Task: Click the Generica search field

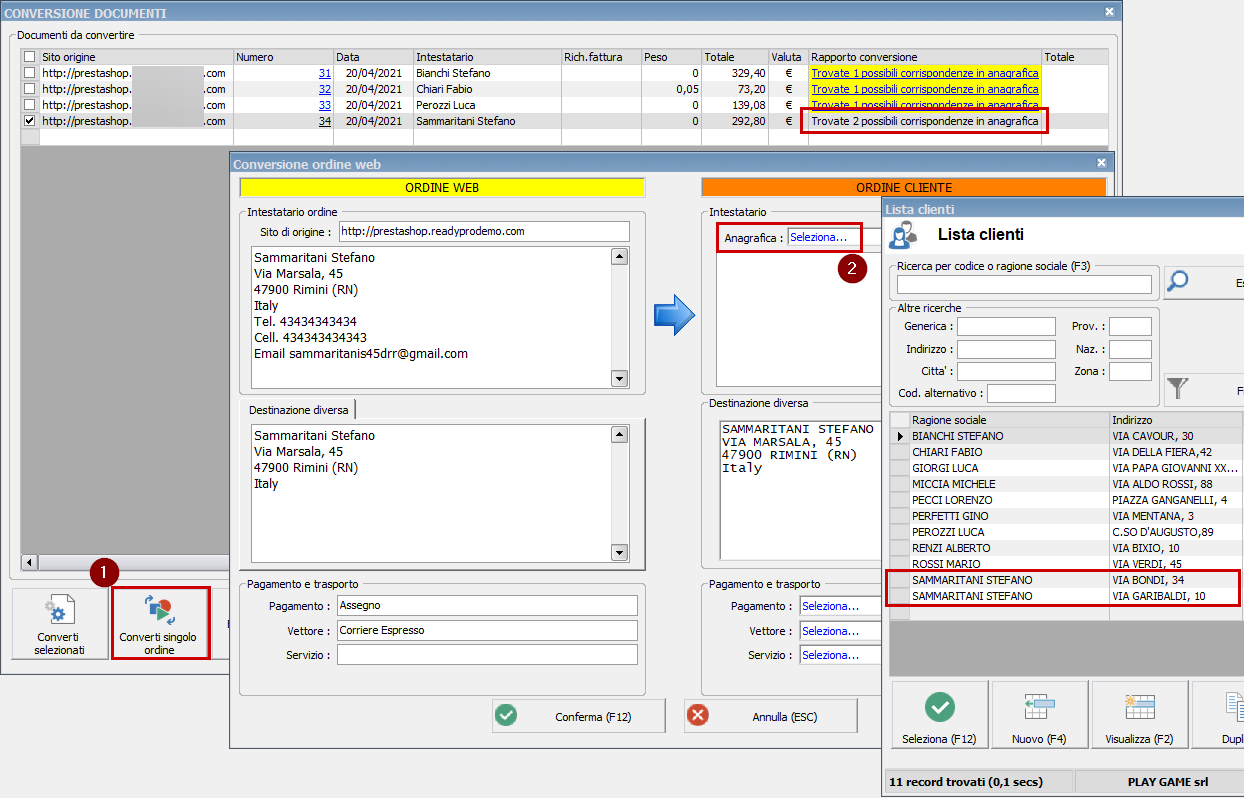Action: click(1006, 326)
